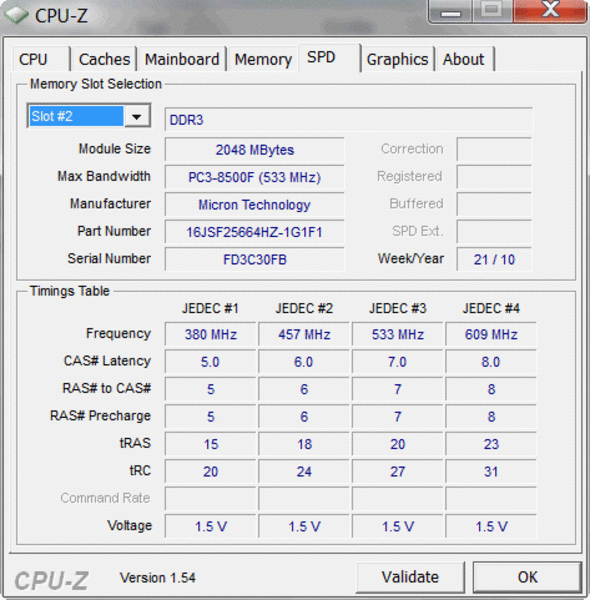Select the Slot #2 combo box text
Image resolution: width=590 pixels, height=600 pixels.
[76, 116]
